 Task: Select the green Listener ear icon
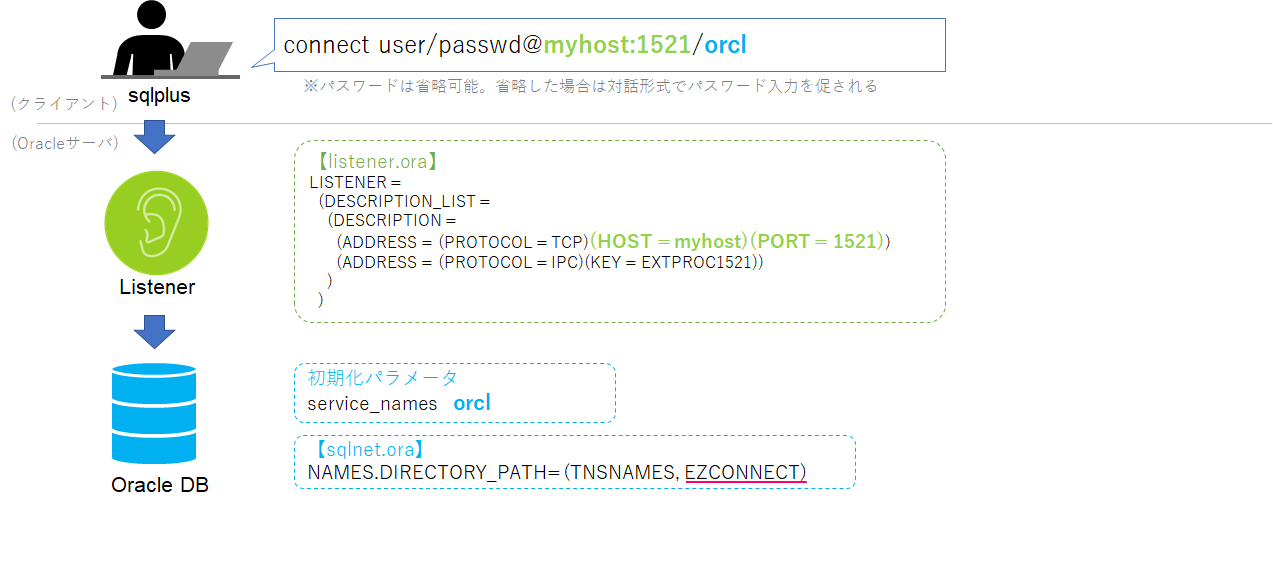click(x=156, y=224)
